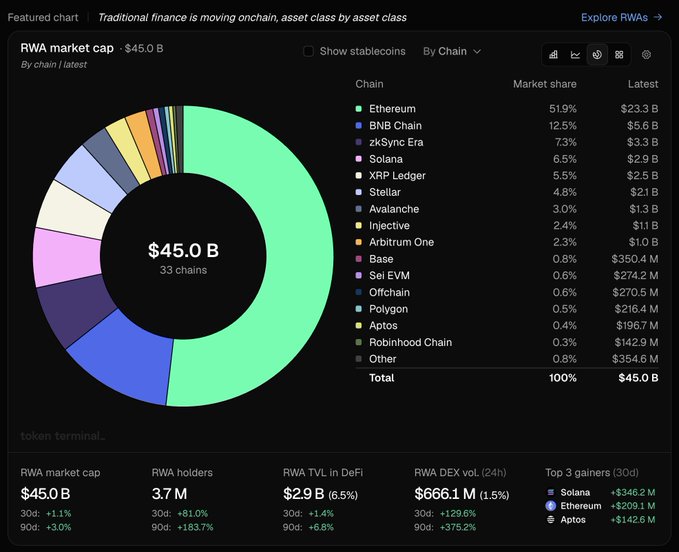Select the Other row label
Screen dimensions: 679x552
[x=382, y=359]
